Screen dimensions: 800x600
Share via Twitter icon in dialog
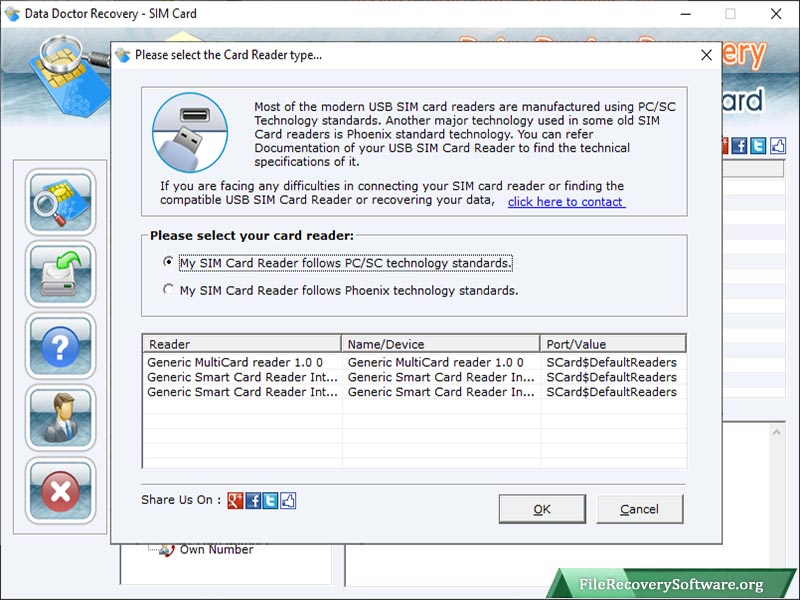click(x=270, y=501)
